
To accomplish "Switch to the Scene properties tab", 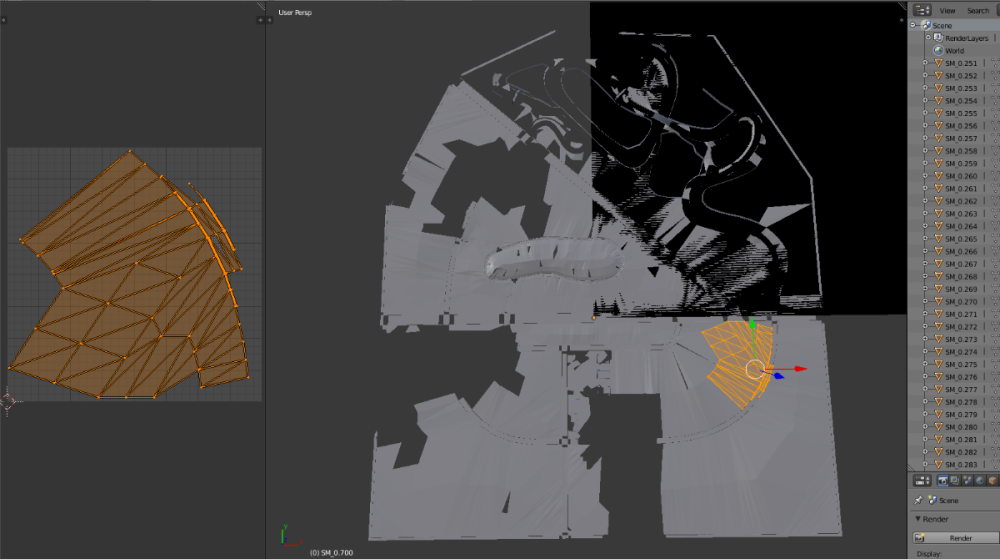I will [x=967, y=481].
